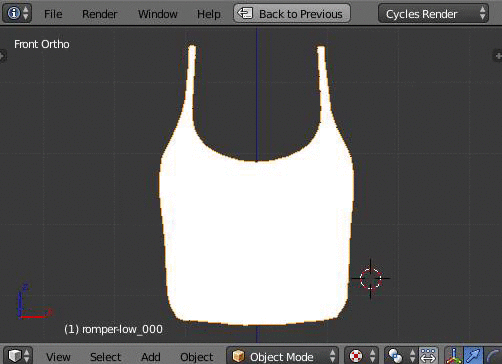This screenshot has width=502, height=364.
Task: Click the Back to Previous button
Action: (292, 13)
